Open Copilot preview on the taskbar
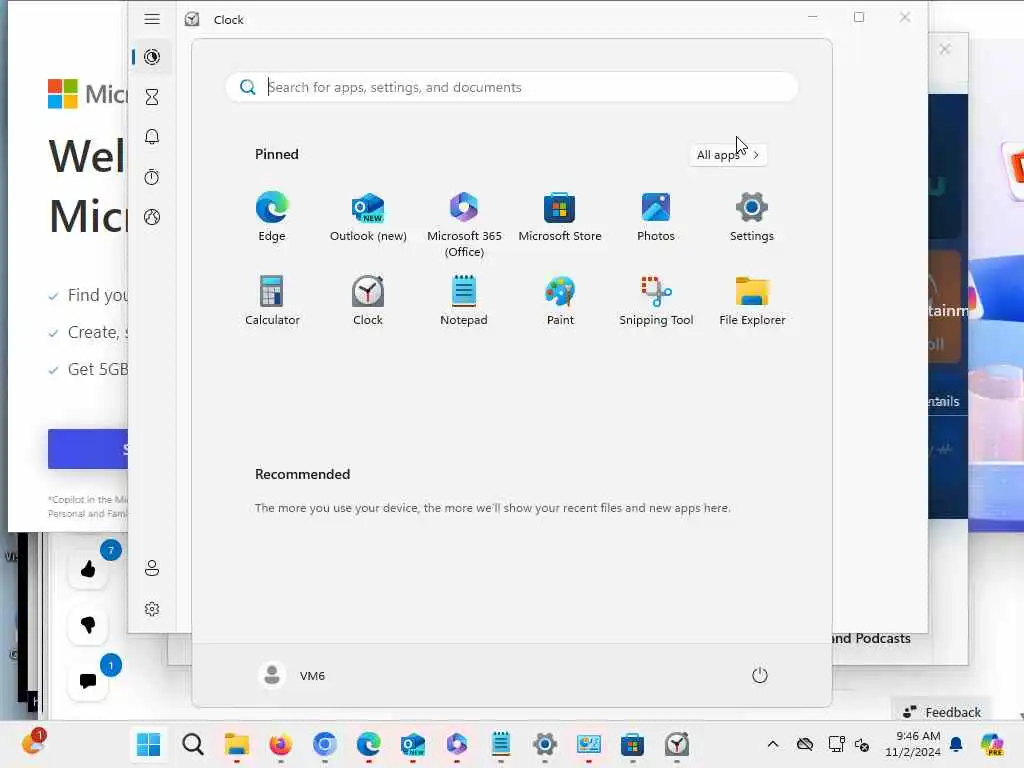This screenshot has height=768, width=1024. (x=992, y=744)
